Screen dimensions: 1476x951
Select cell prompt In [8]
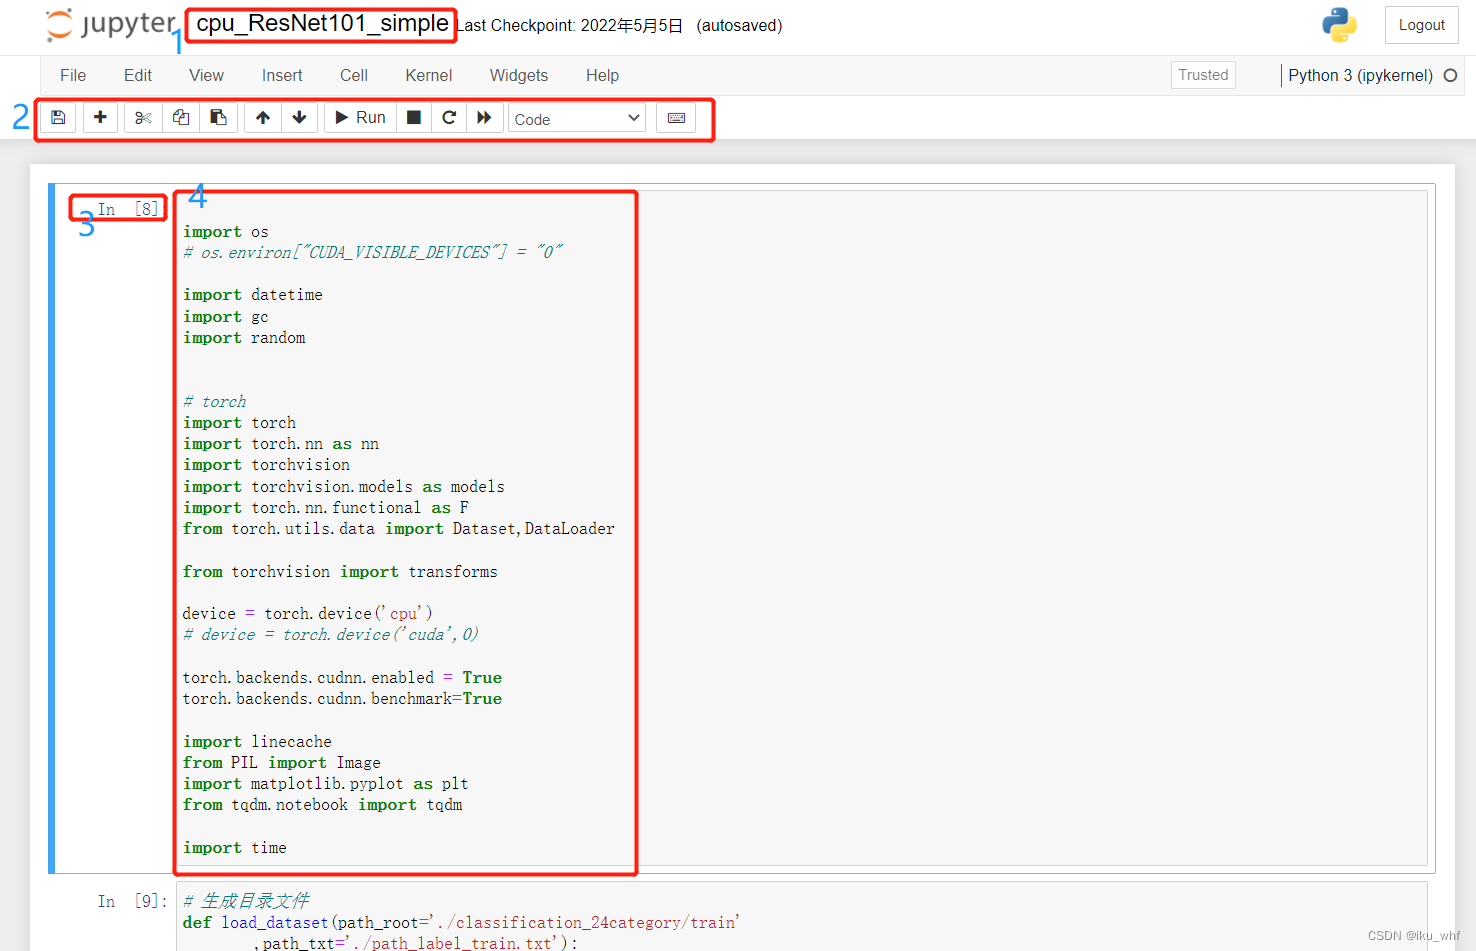[128, 209]
